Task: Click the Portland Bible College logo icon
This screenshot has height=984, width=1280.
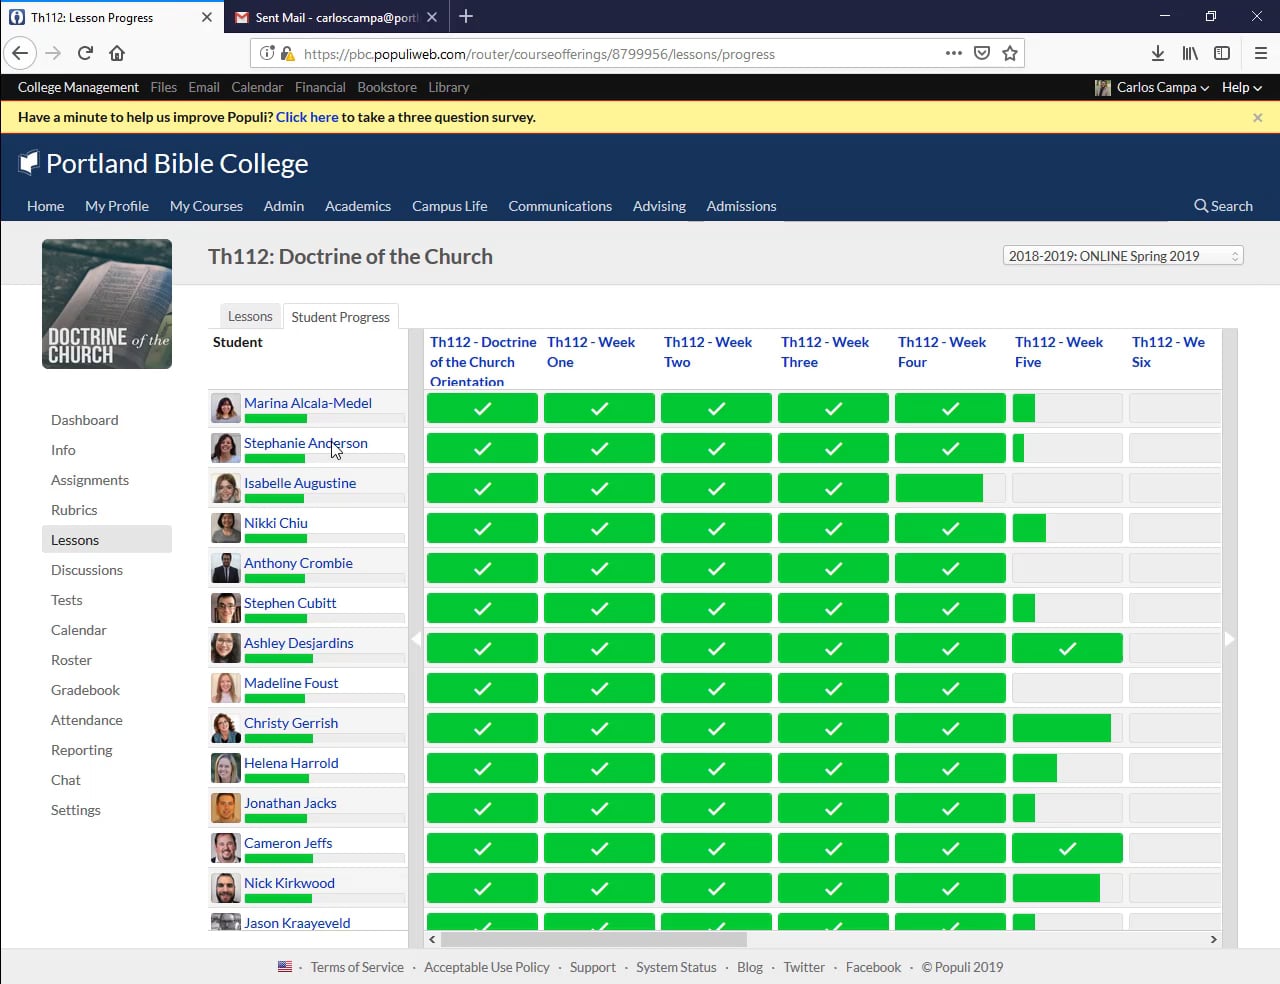Action: [x=29, y=162]
